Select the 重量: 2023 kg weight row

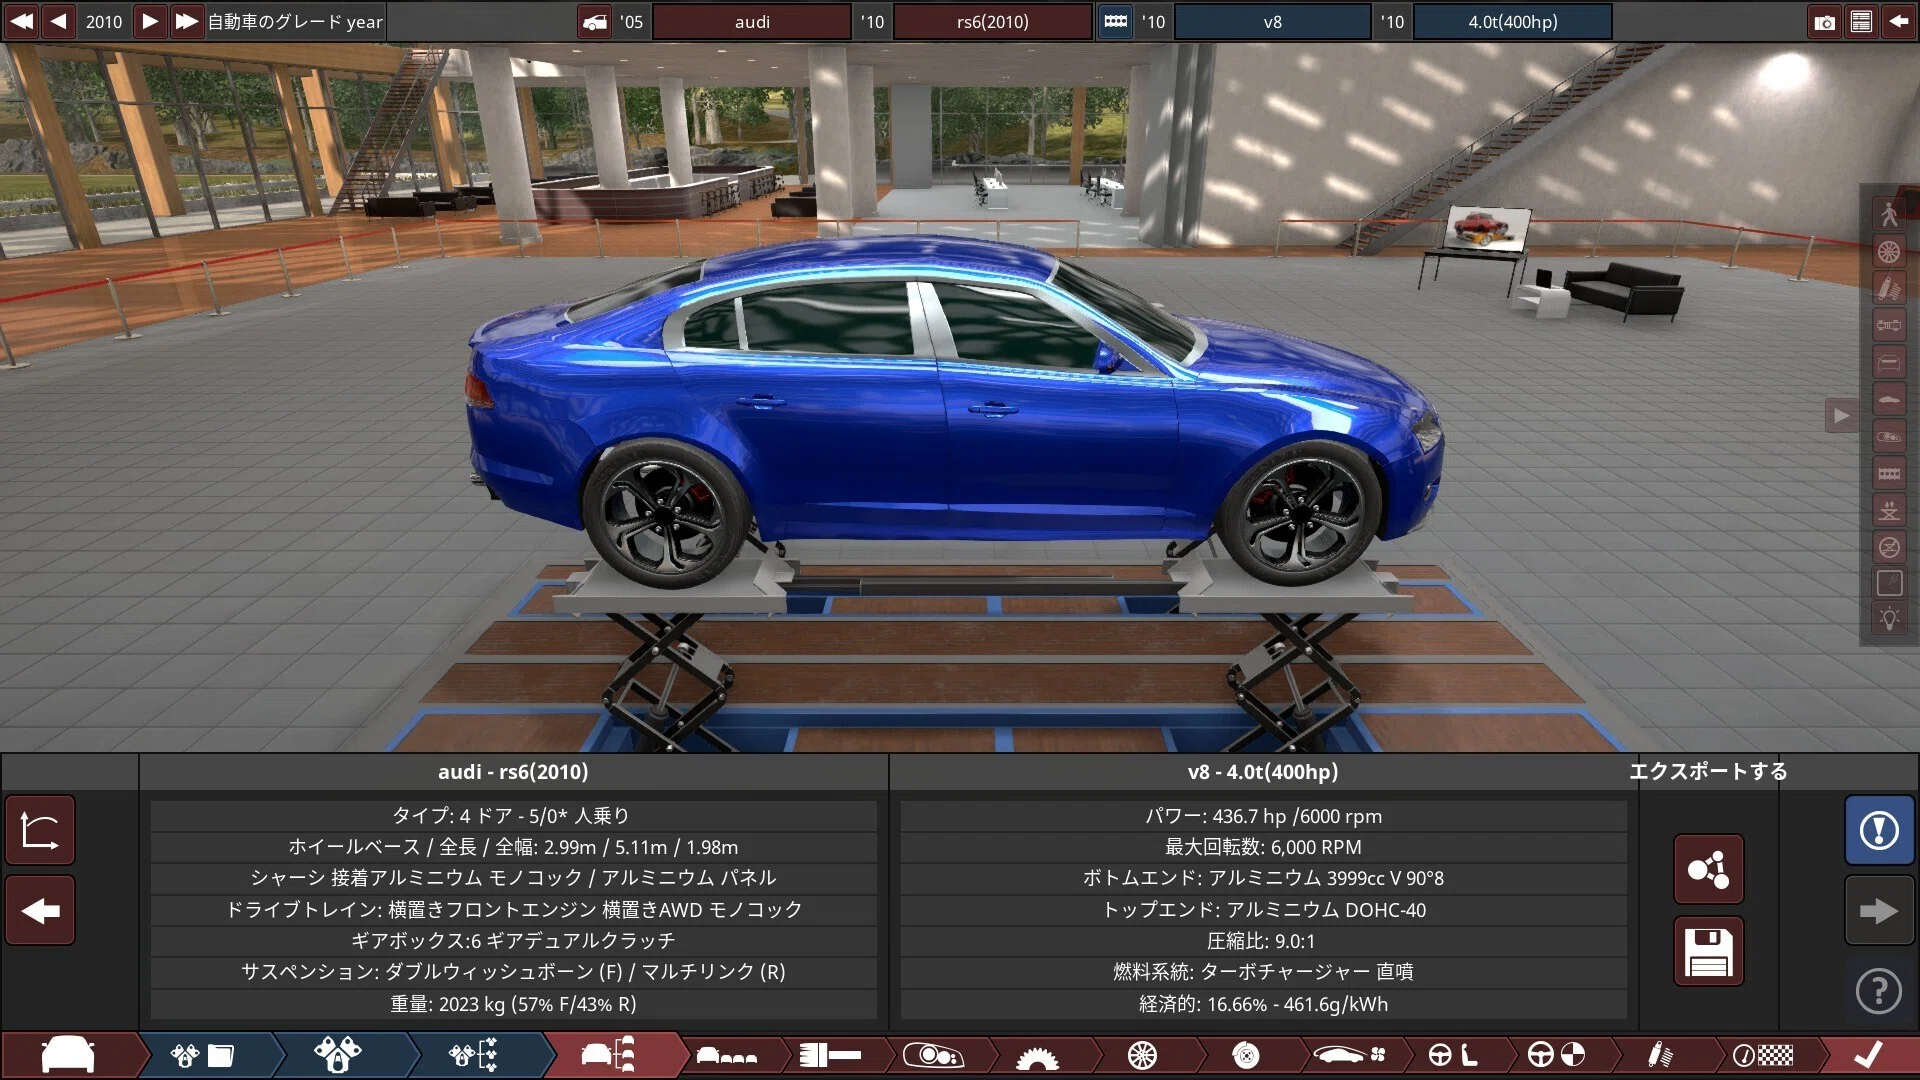point(513,1004)
